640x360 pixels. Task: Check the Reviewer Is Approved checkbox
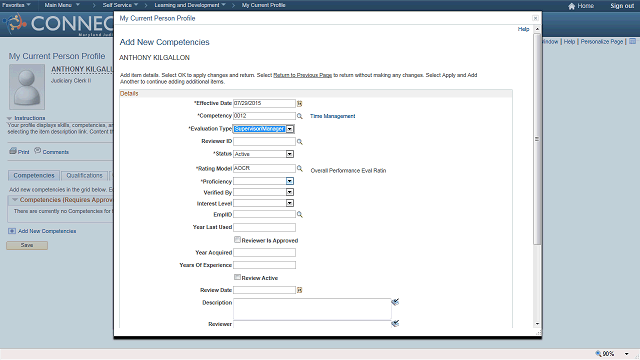(237, 240)
